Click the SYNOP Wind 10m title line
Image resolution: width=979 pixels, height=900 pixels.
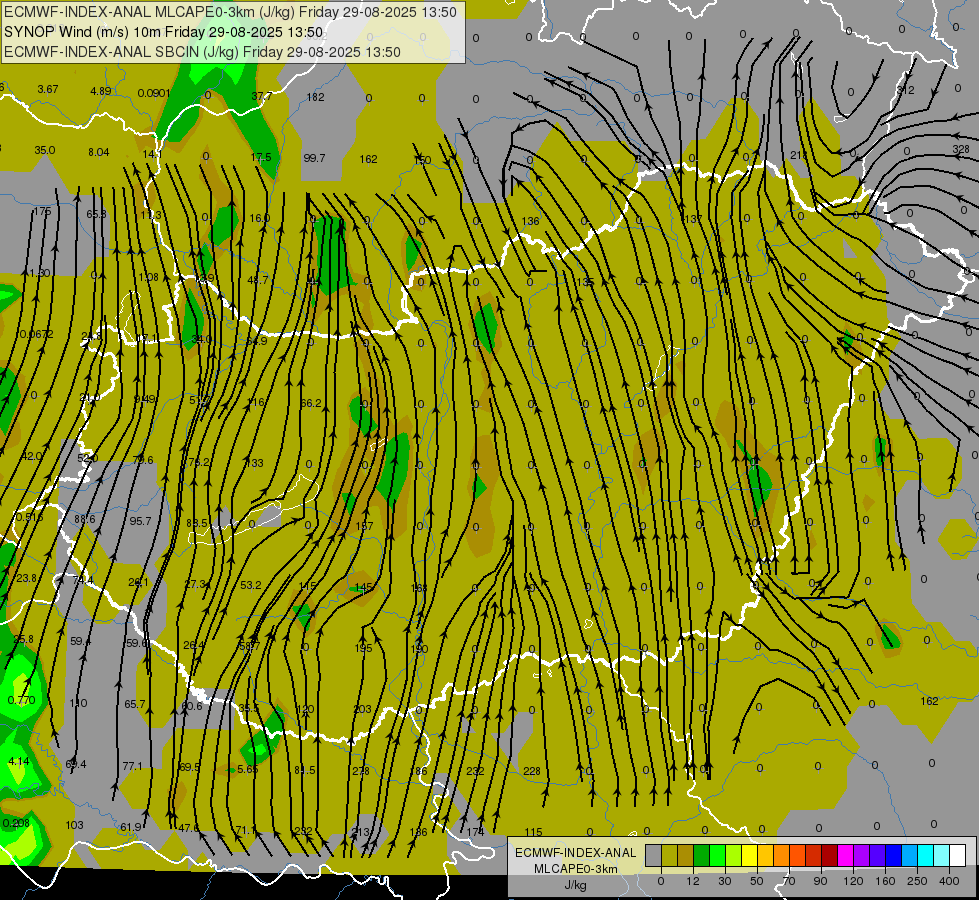[164, 32]
